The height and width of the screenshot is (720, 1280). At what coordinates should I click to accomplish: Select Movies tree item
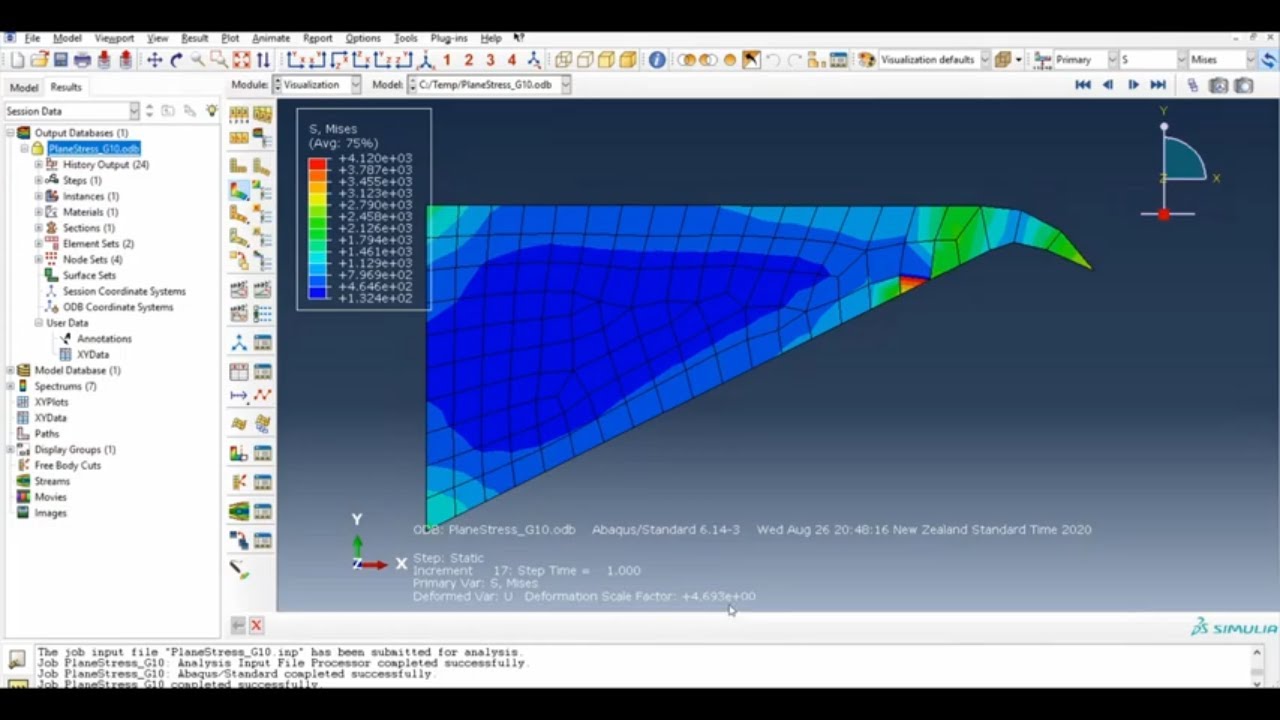[50, 497]
